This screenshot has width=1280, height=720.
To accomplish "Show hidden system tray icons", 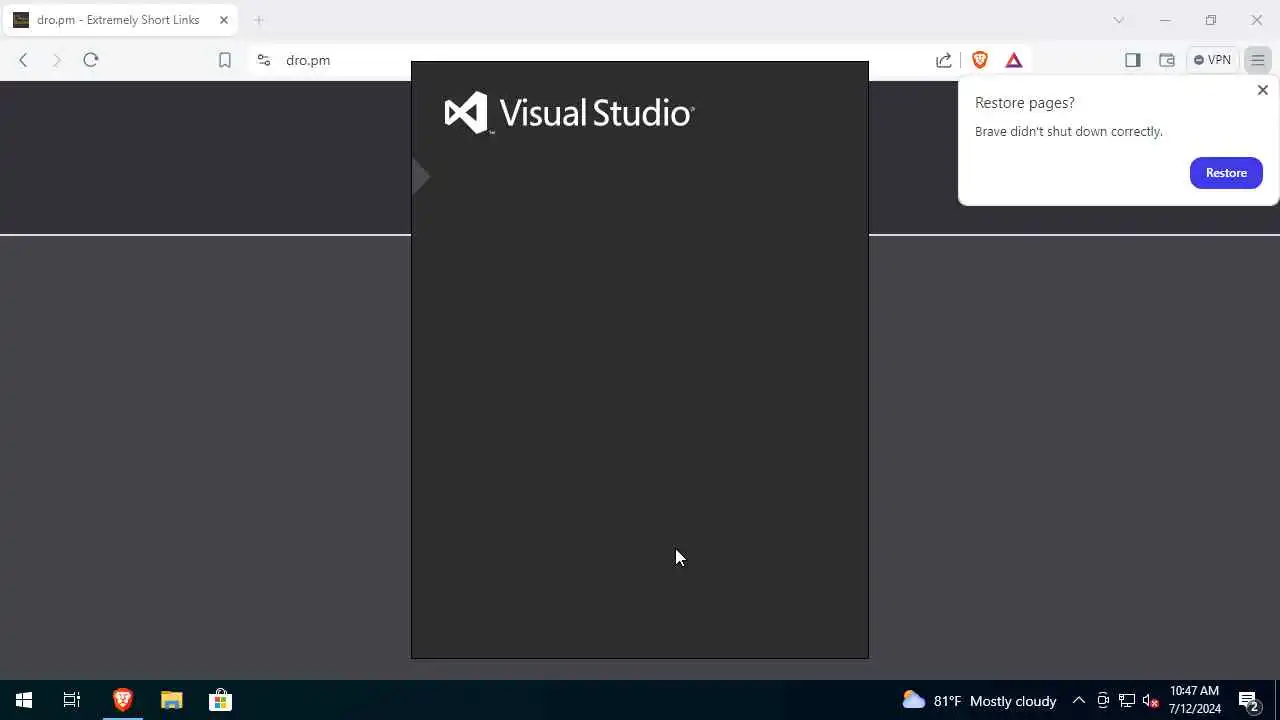I will [1079, 701].
